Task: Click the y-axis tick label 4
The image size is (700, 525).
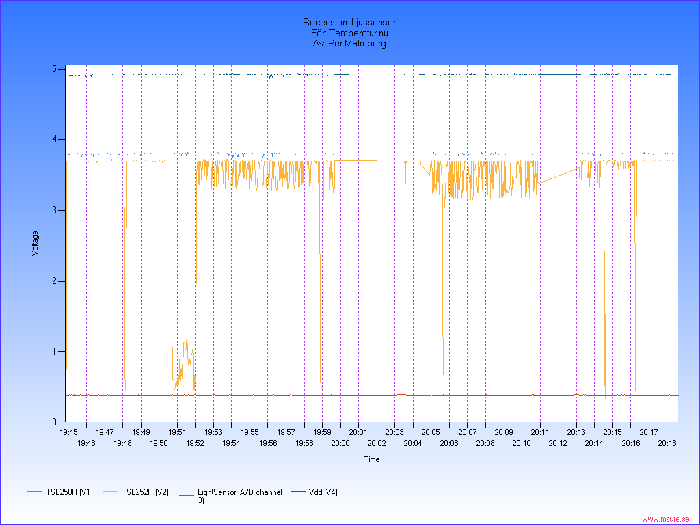Action: click(x=54, y=139)
